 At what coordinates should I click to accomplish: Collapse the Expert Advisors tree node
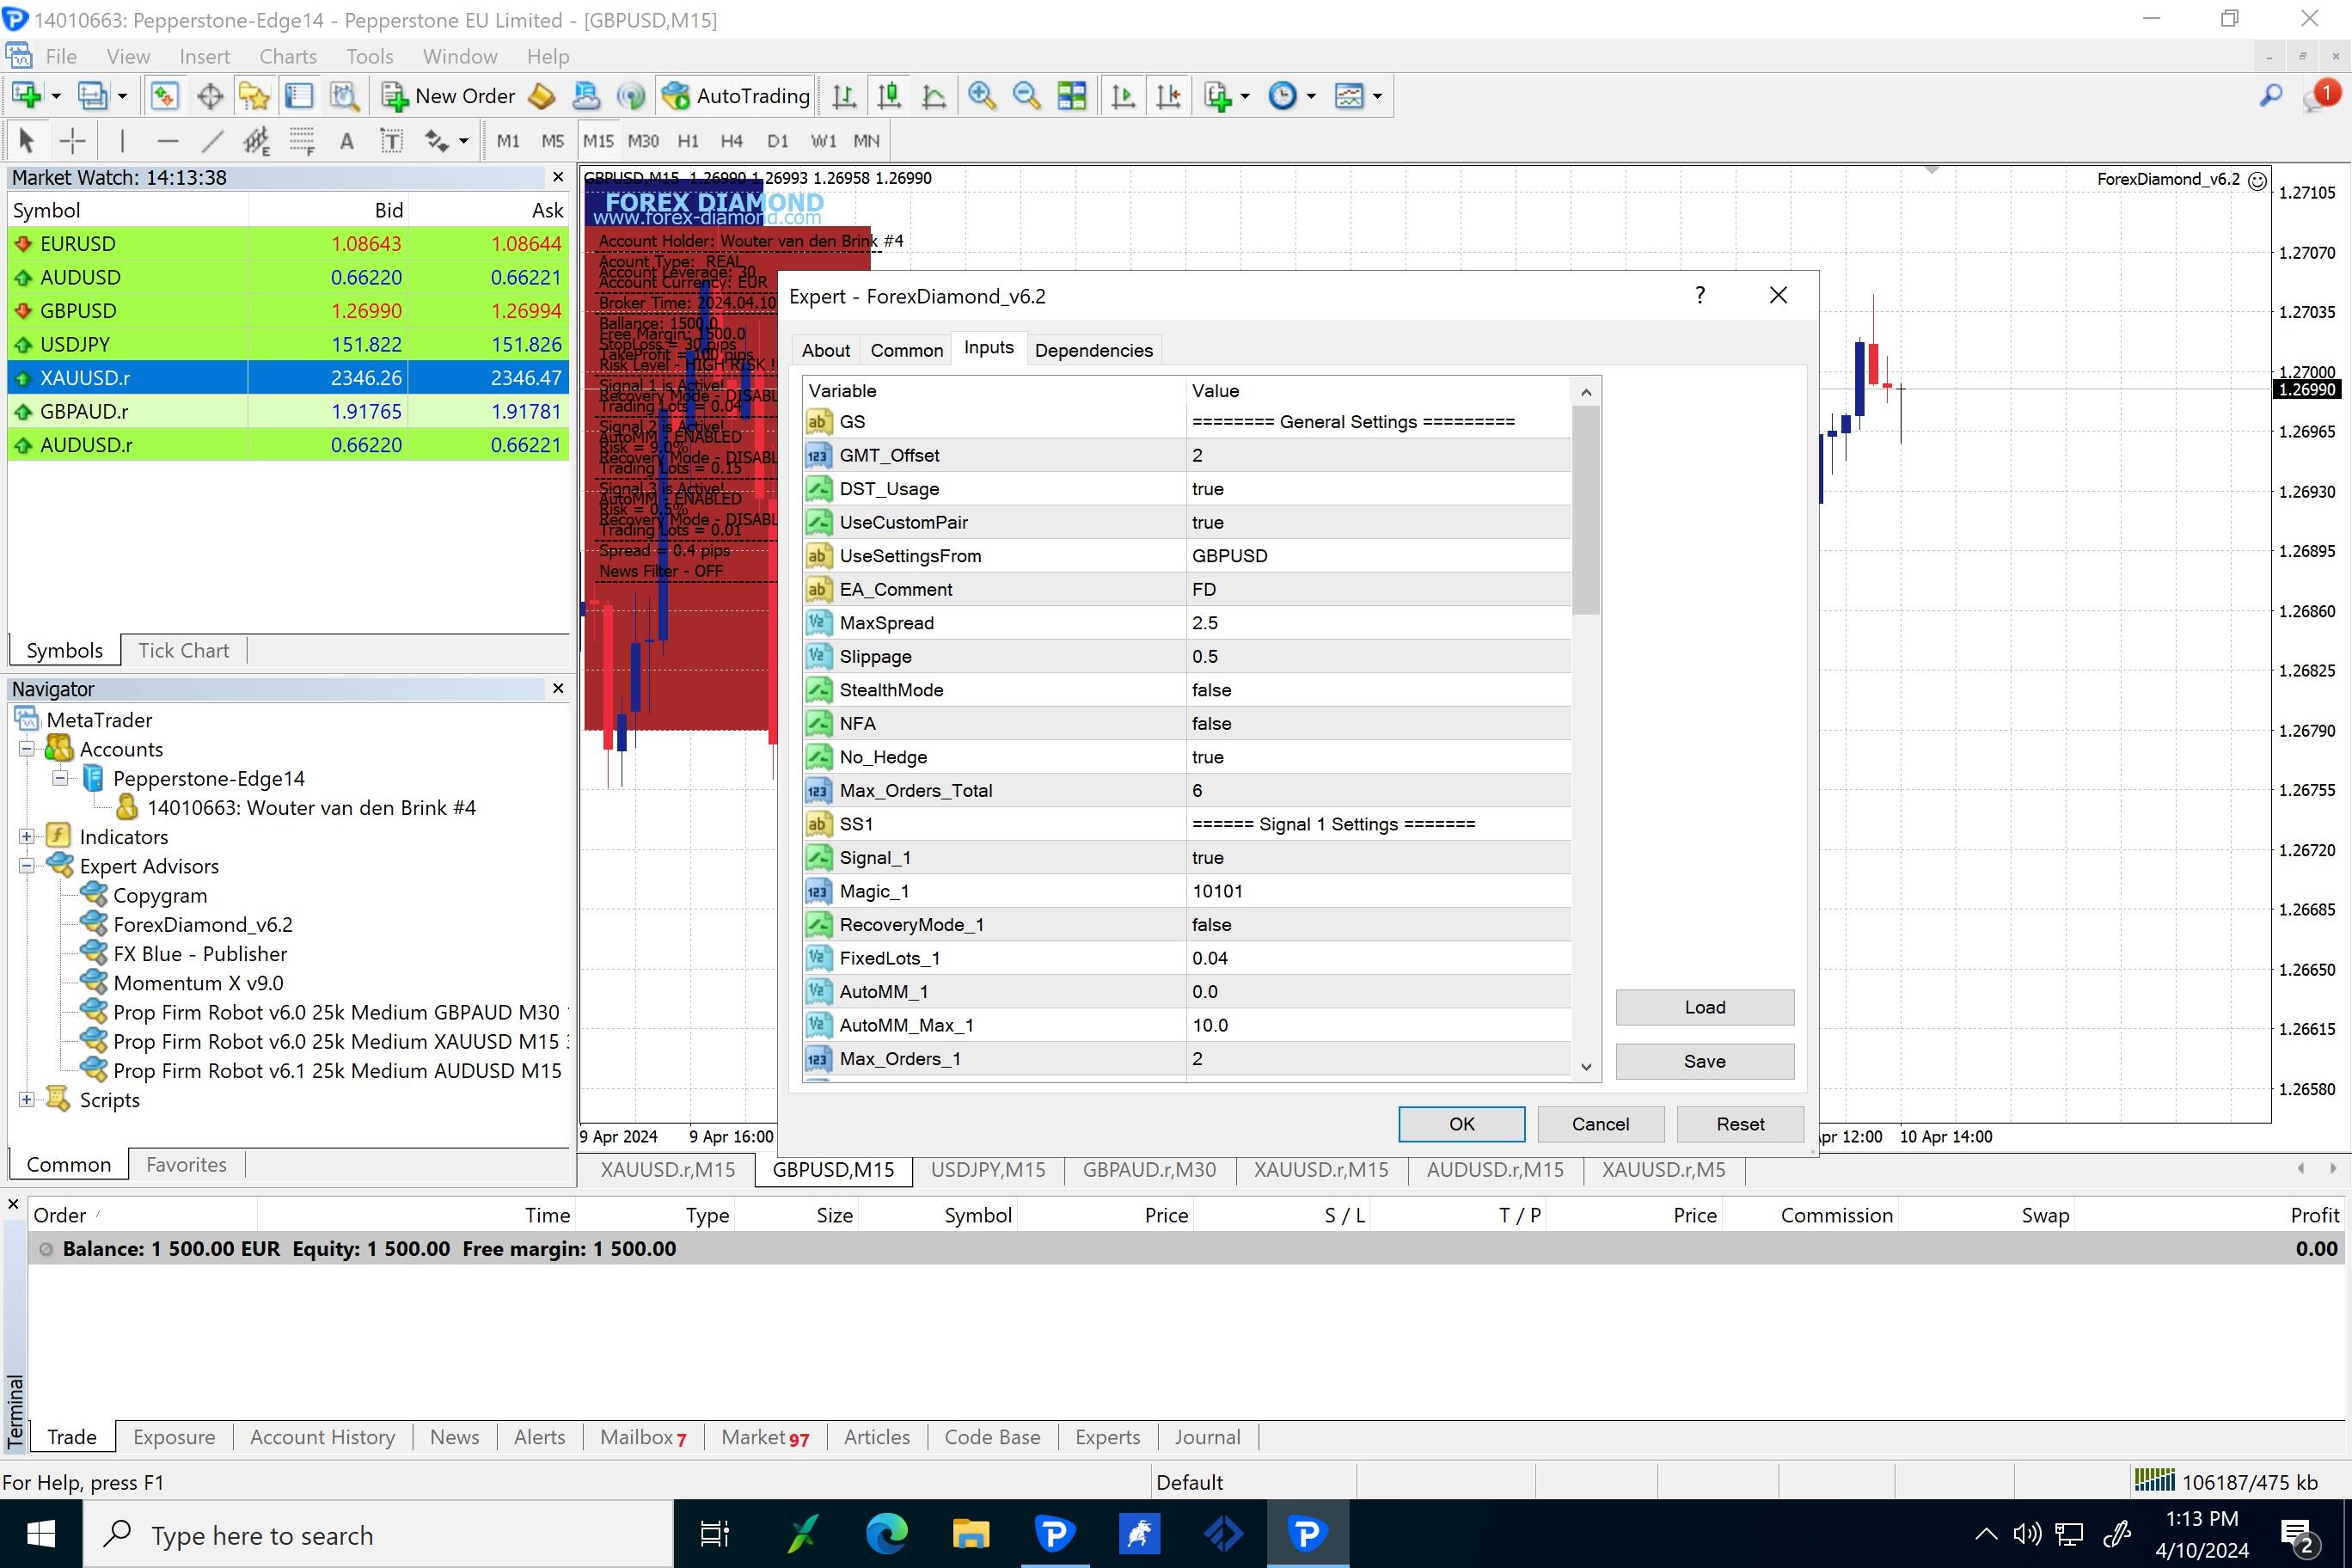27,866
